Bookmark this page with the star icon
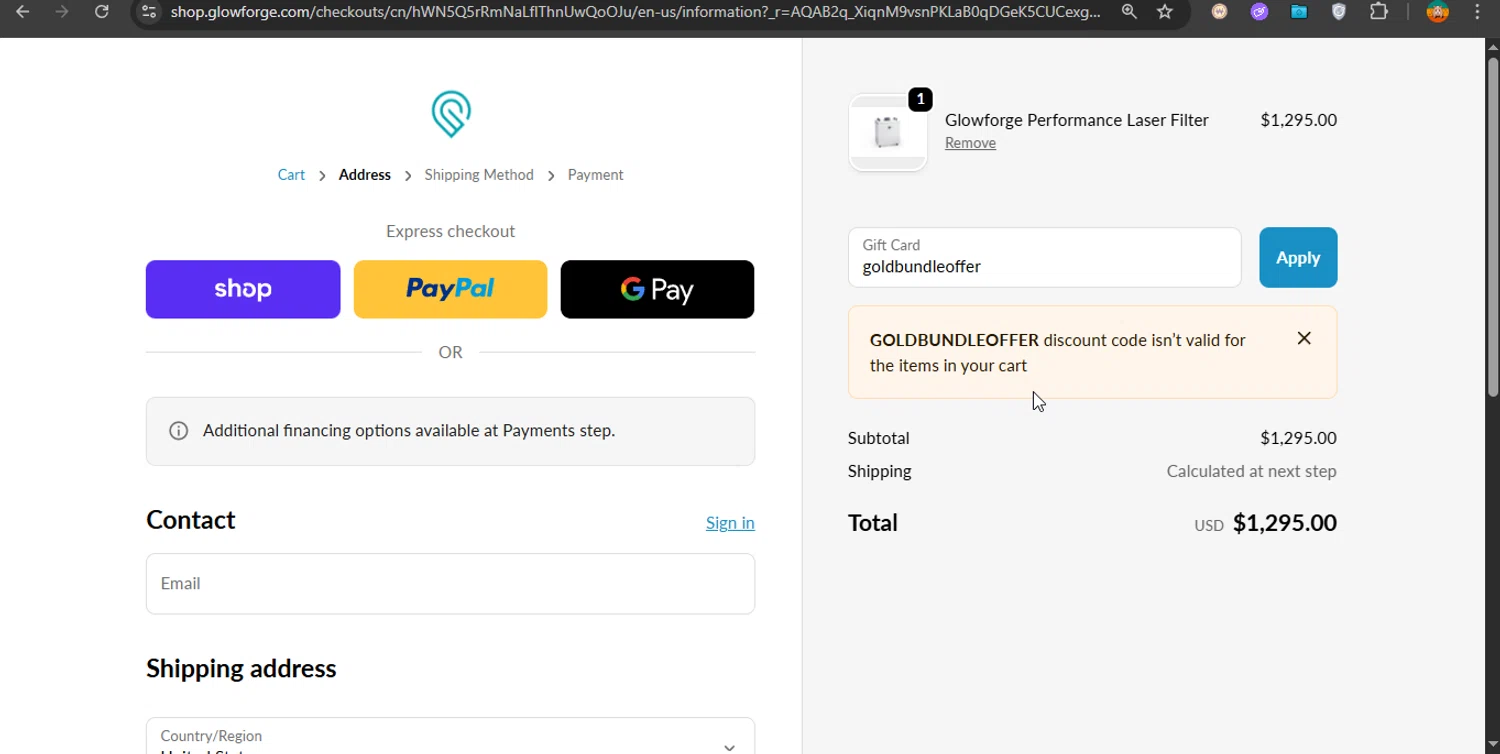This screenshot has width=1500, height=754. click(x=1165, y=12)
